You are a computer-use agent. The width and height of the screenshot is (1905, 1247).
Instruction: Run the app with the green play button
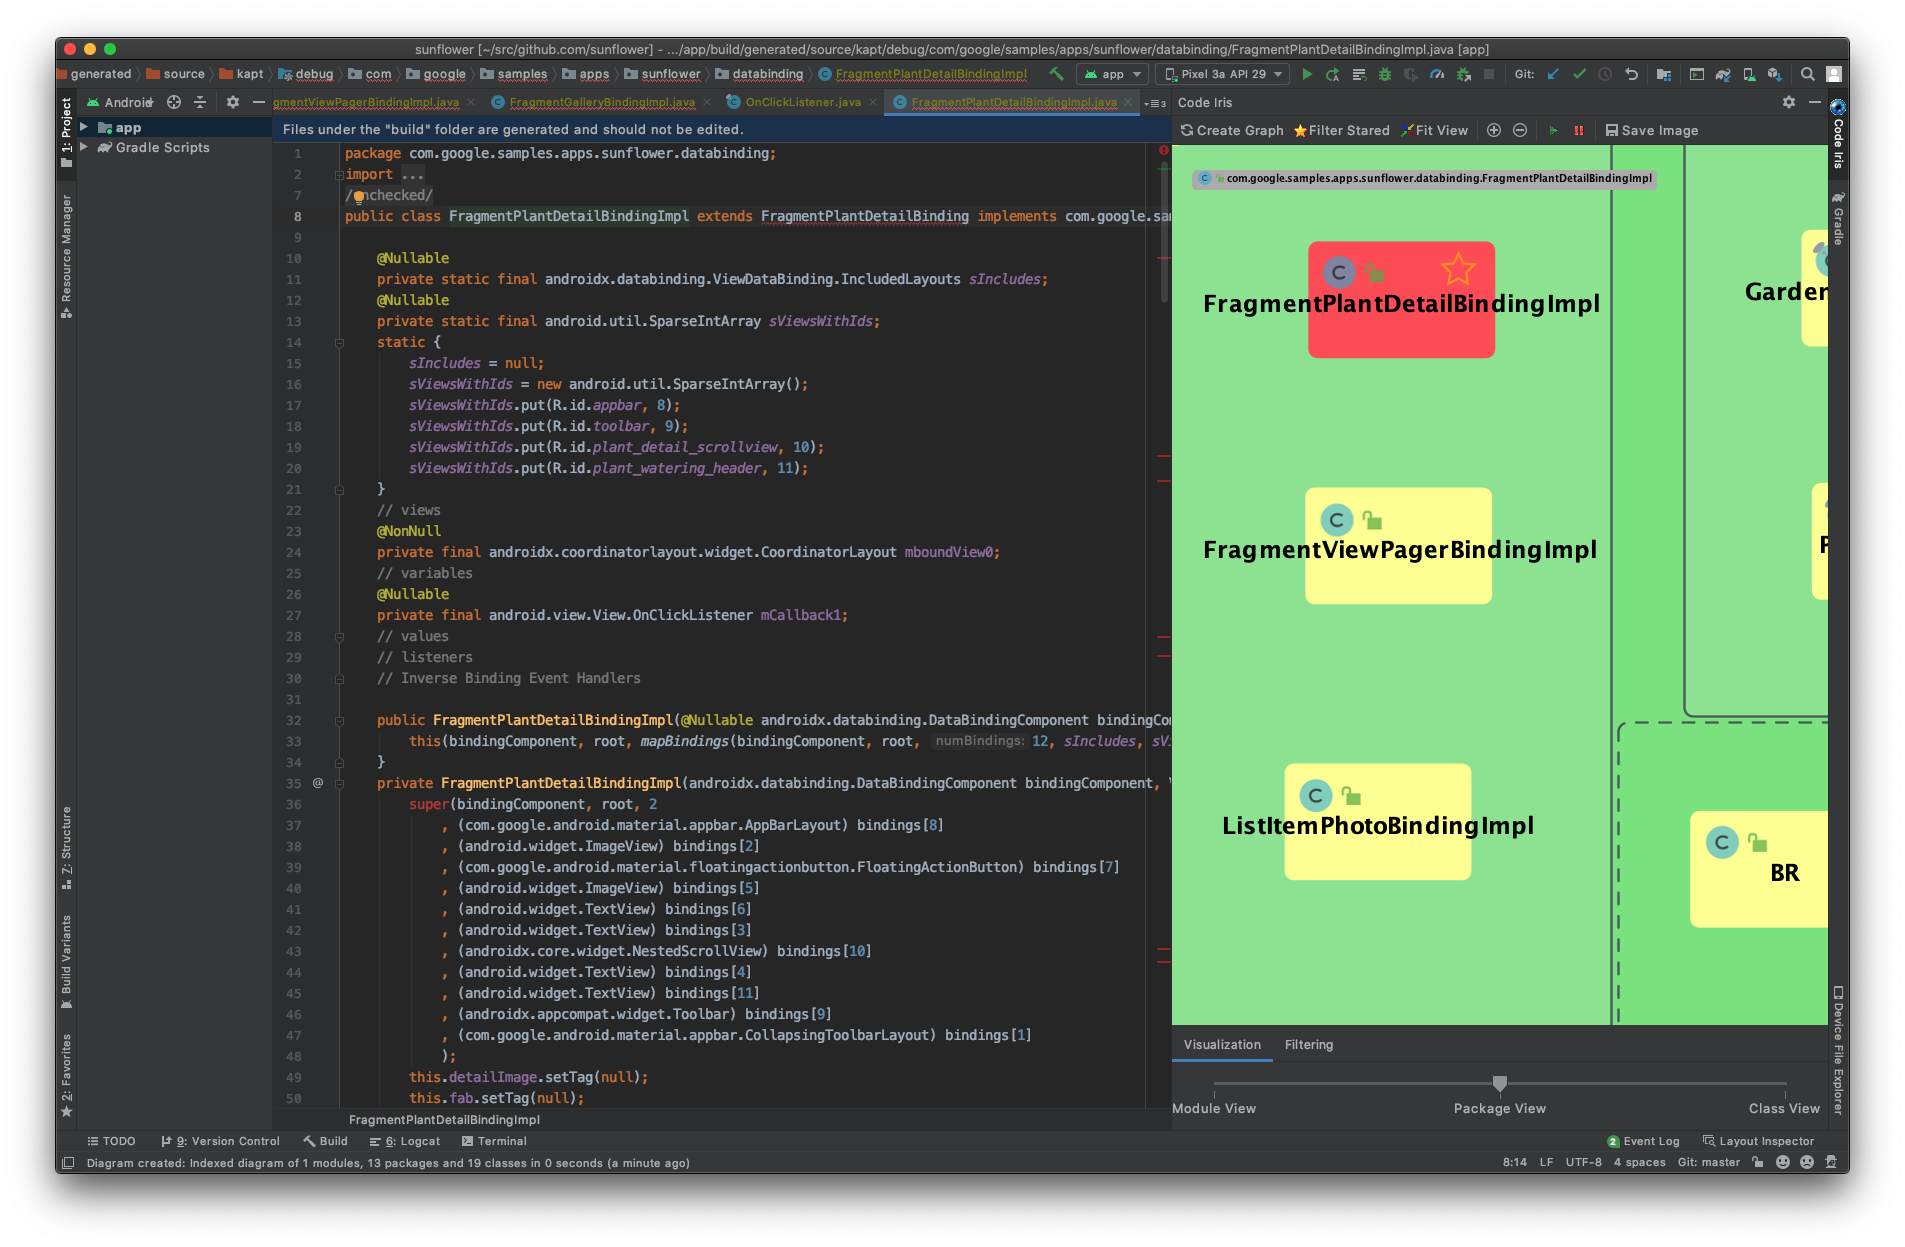[1307, 74]
